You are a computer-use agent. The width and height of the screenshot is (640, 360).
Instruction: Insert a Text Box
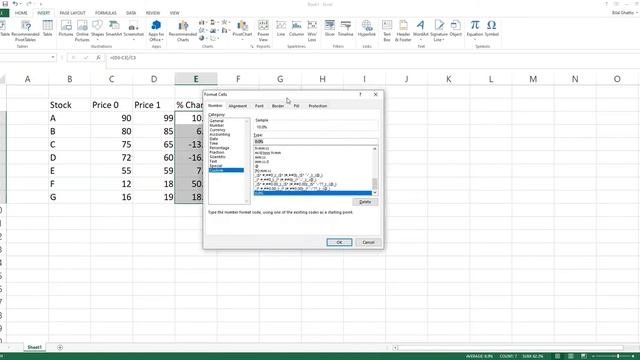(387, 31)
